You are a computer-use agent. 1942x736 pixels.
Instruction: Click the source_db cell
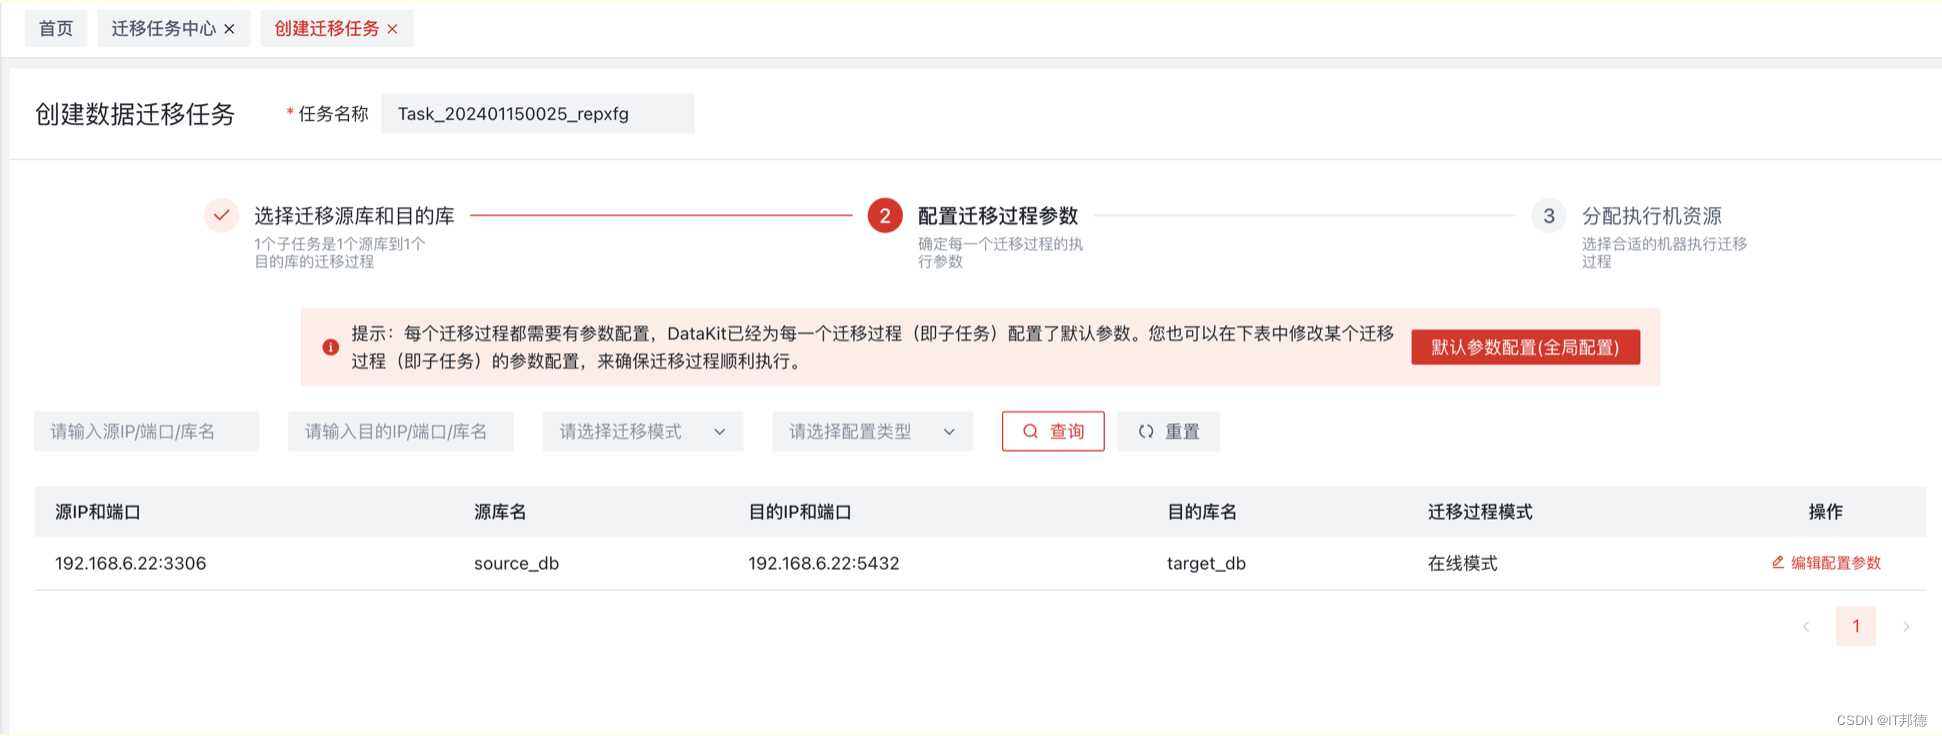pyautogui.click(x=516, y=563)
